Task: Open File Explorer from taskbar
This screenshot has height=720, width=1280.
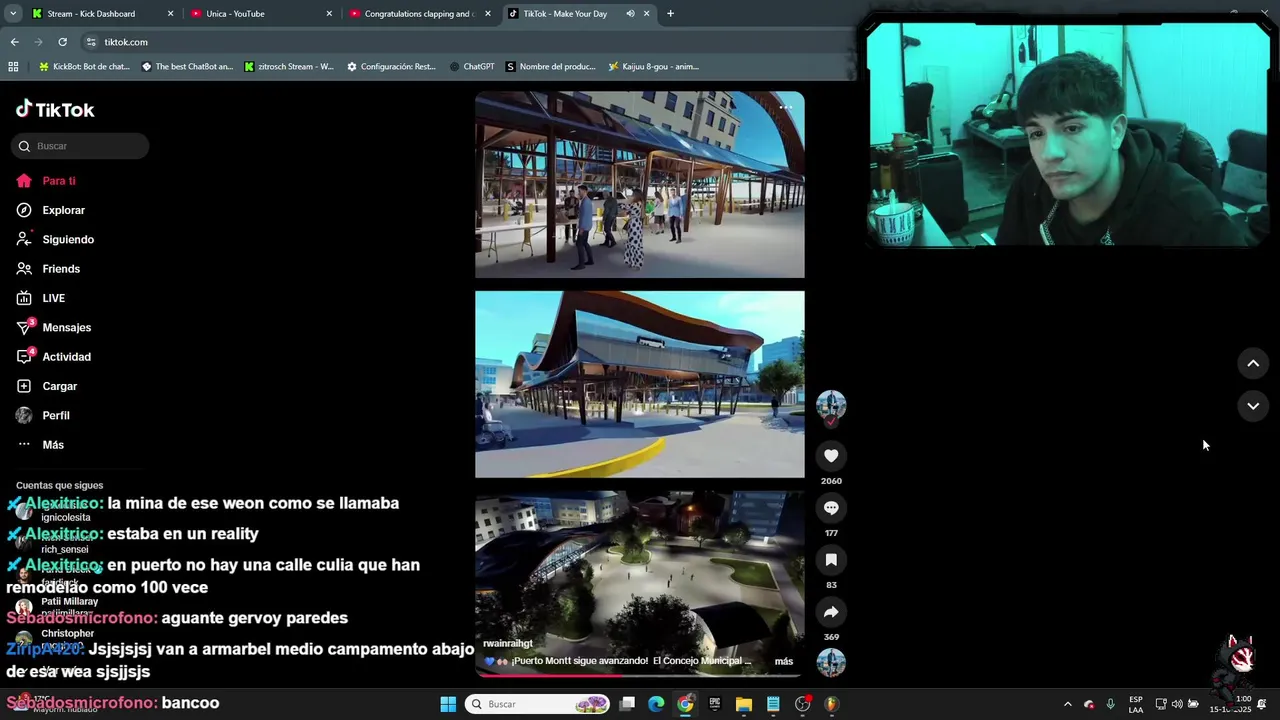Action: click(x=744, y=704)
